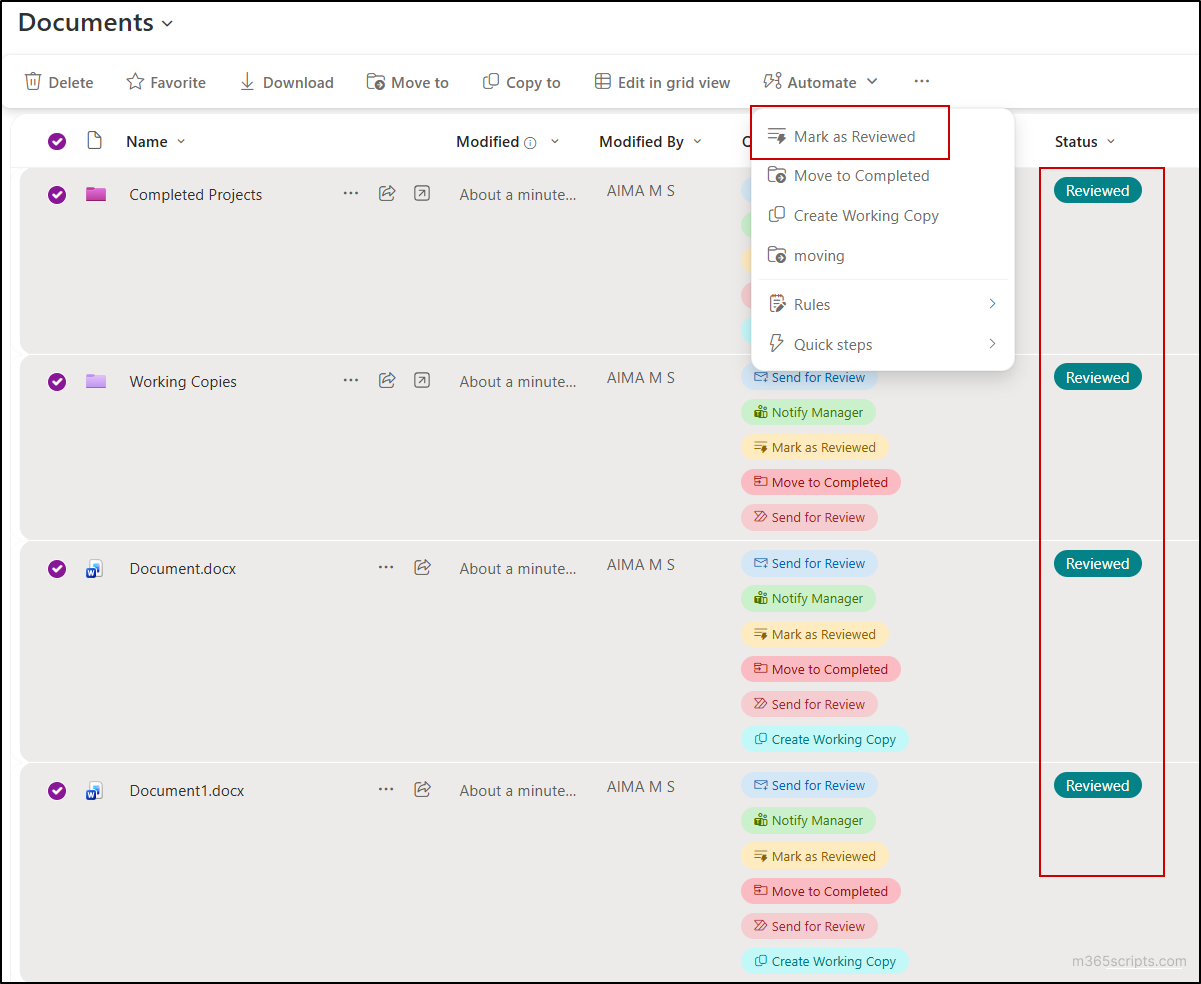Viewport: 1201px width, 984px height.
Task: Open more actions for Completed Projects
Action: point(351,193)
